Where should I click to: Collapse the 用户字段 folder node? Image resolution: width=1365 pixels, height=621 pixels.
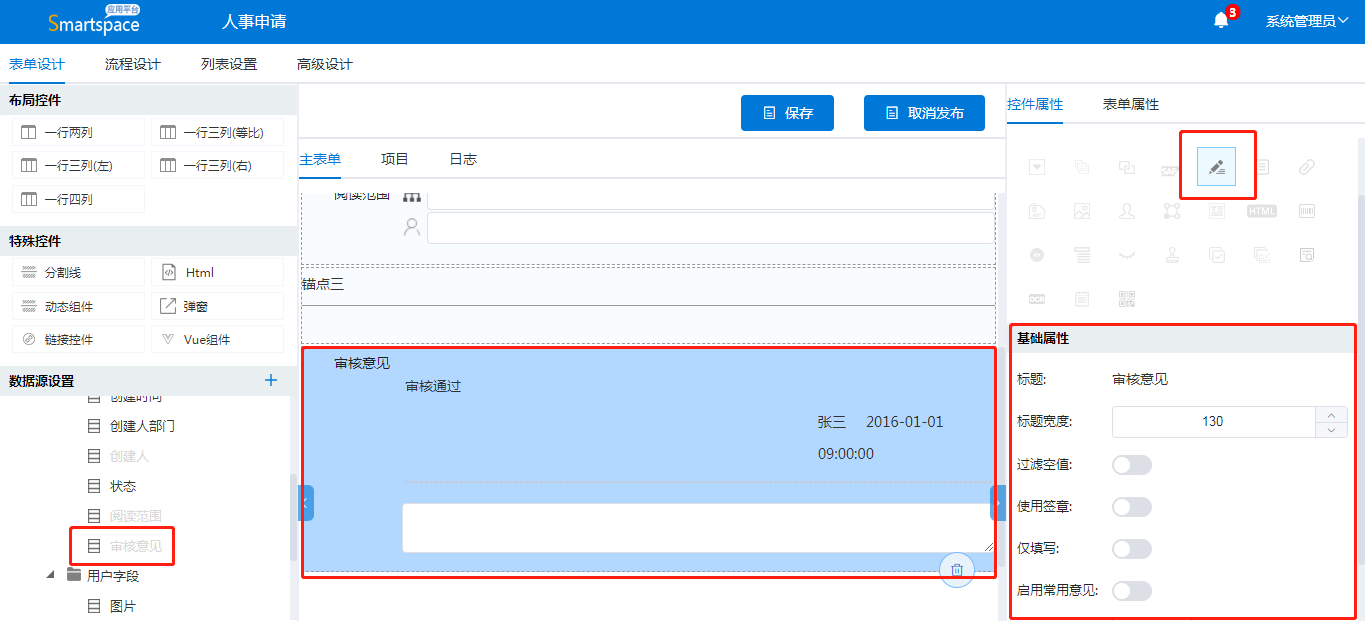[50, 575]
